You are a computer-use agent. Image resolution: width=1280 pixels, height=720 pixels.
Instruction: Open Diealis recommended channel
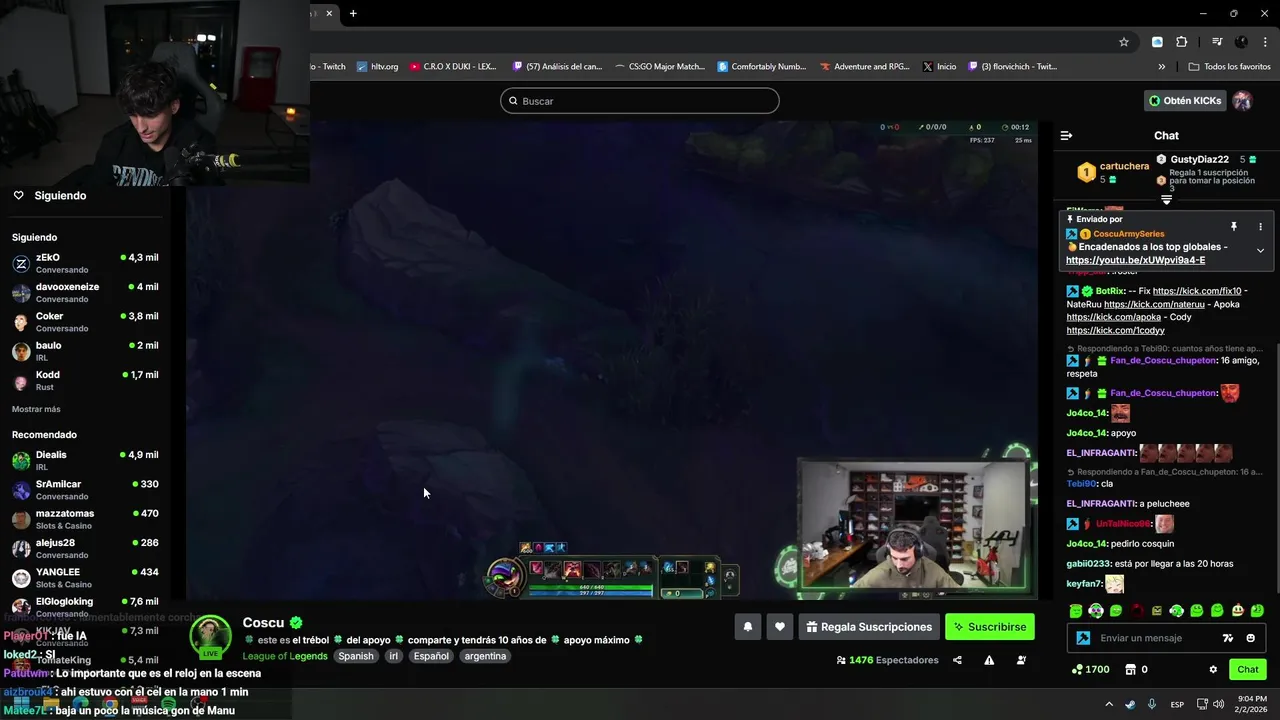(x=85, y=460)
